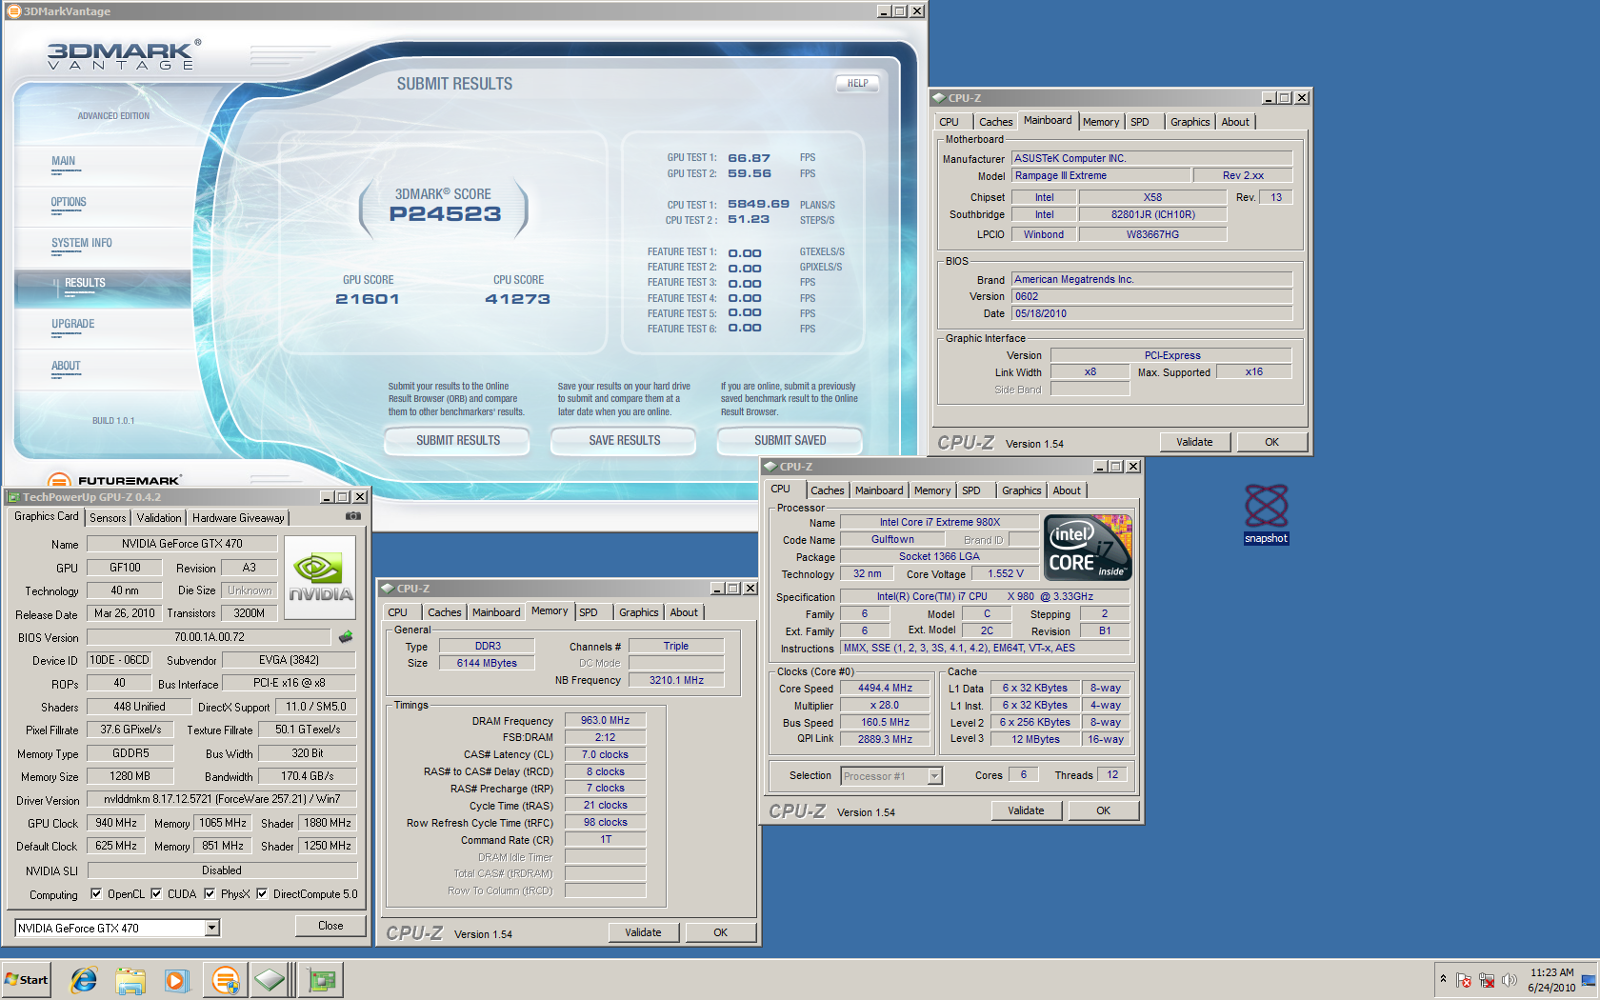The image size is (1600, 1000).
Task: Open ABOUT in 3DMark sidebar
Action: (x=66, y=366)
